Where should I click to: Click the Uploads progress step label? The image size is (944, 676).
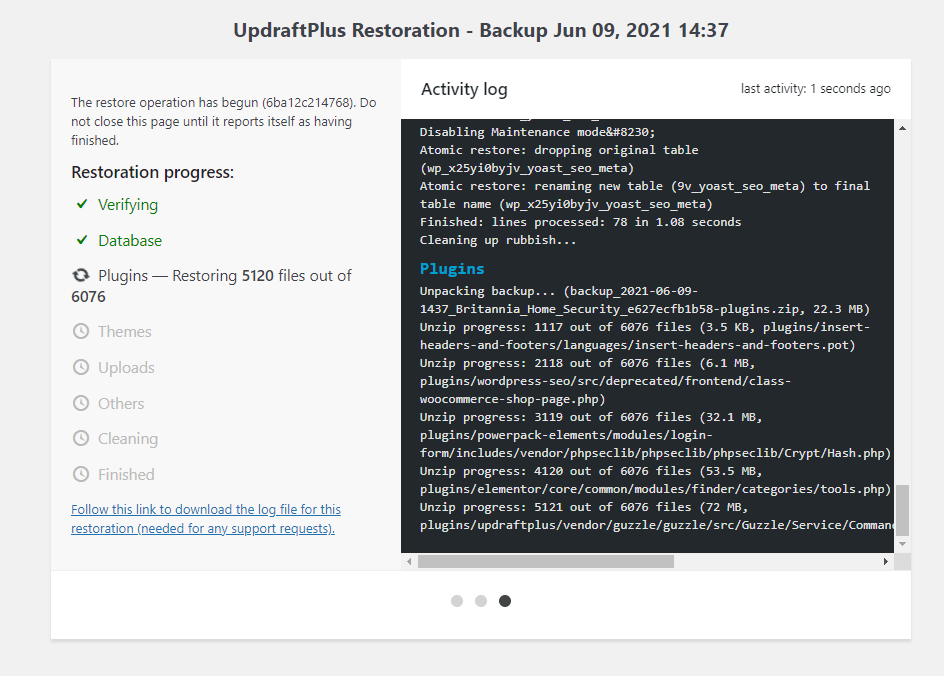(x=126, y=368)
